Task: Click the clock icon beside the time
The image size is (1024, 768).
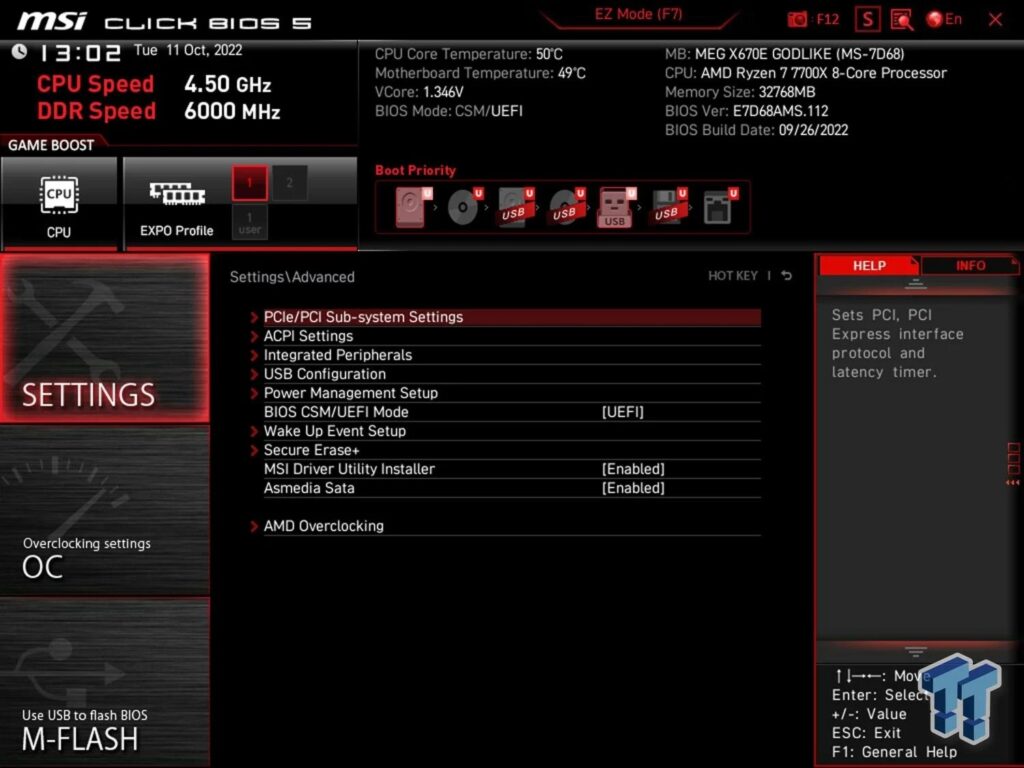Action: click(20, 51)
